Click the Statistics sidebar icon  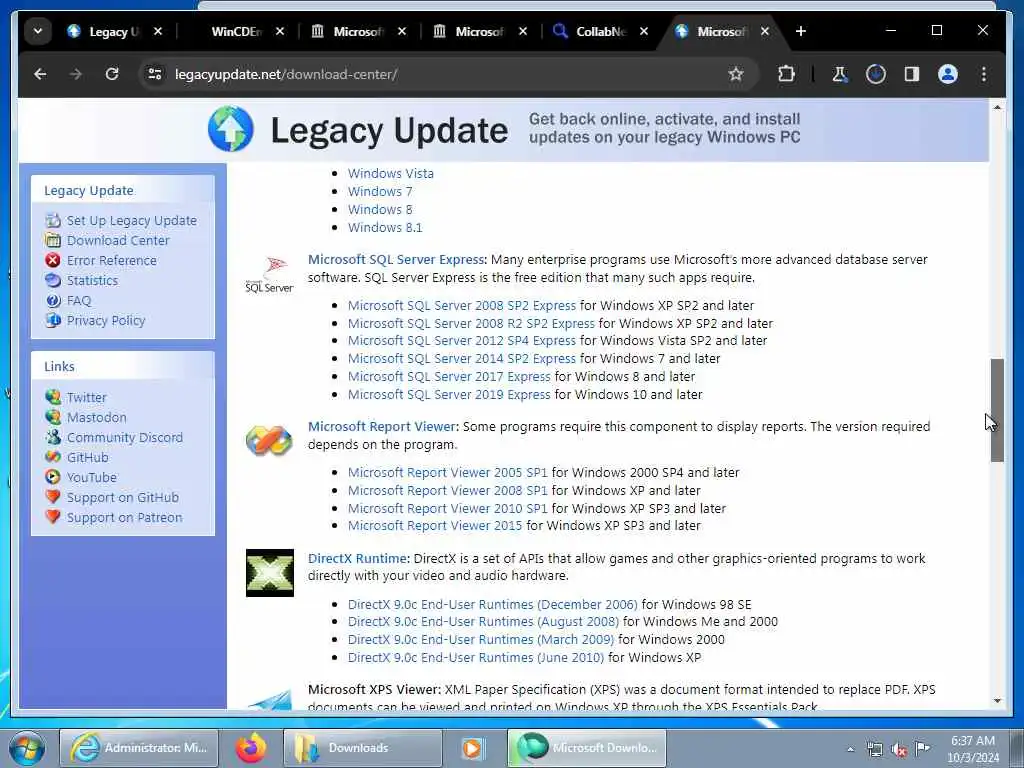click(x=53, y=280)
